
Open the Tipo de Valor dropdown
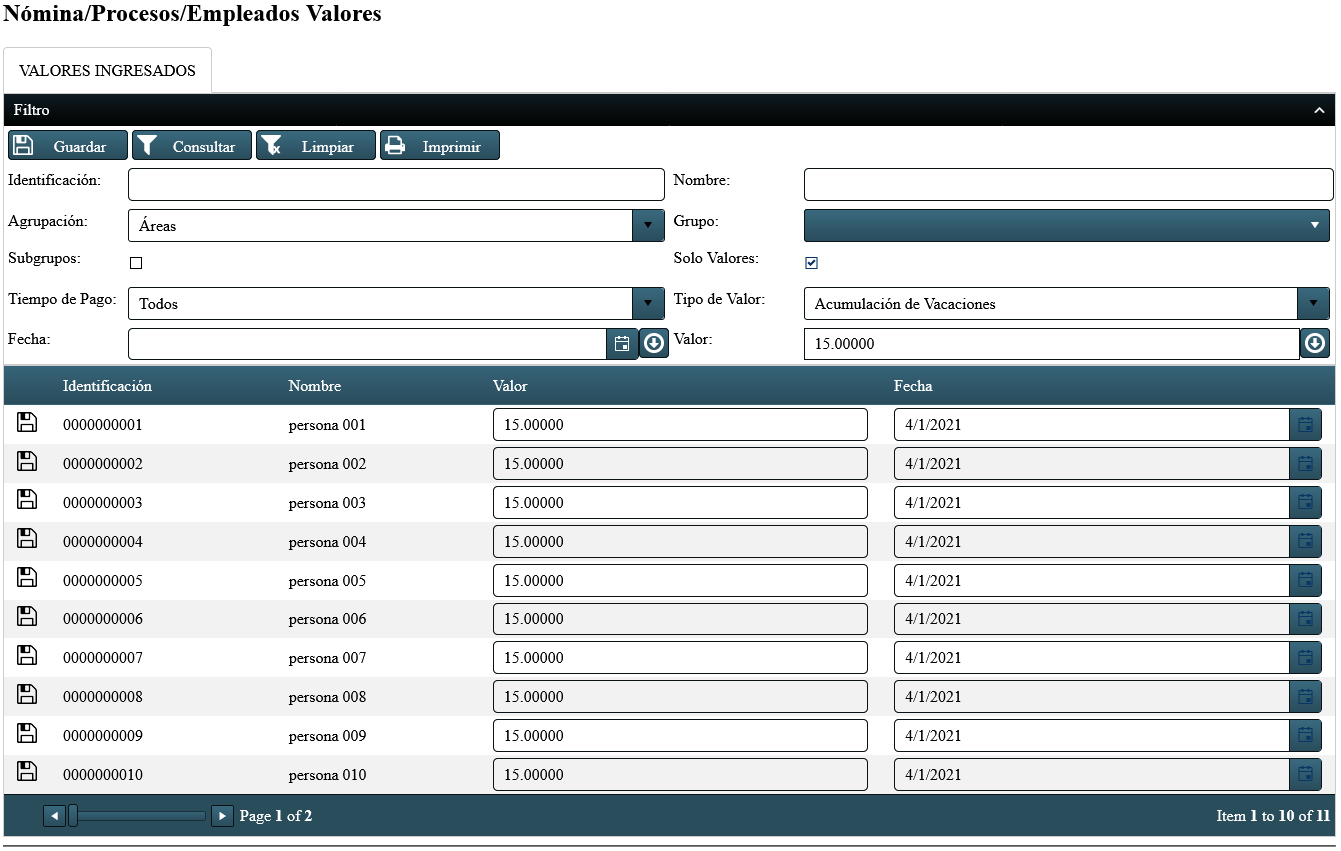coord(1313,303)
